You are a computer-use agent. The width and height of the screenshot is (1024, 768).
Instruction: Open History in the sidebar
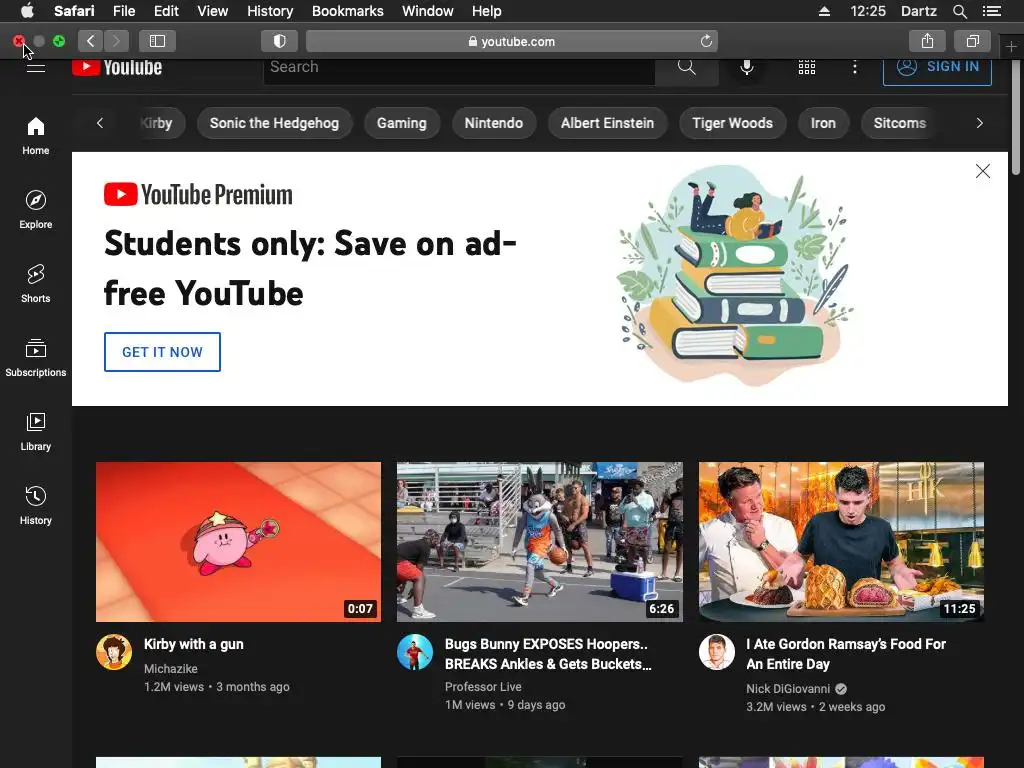tap(36, 505)
